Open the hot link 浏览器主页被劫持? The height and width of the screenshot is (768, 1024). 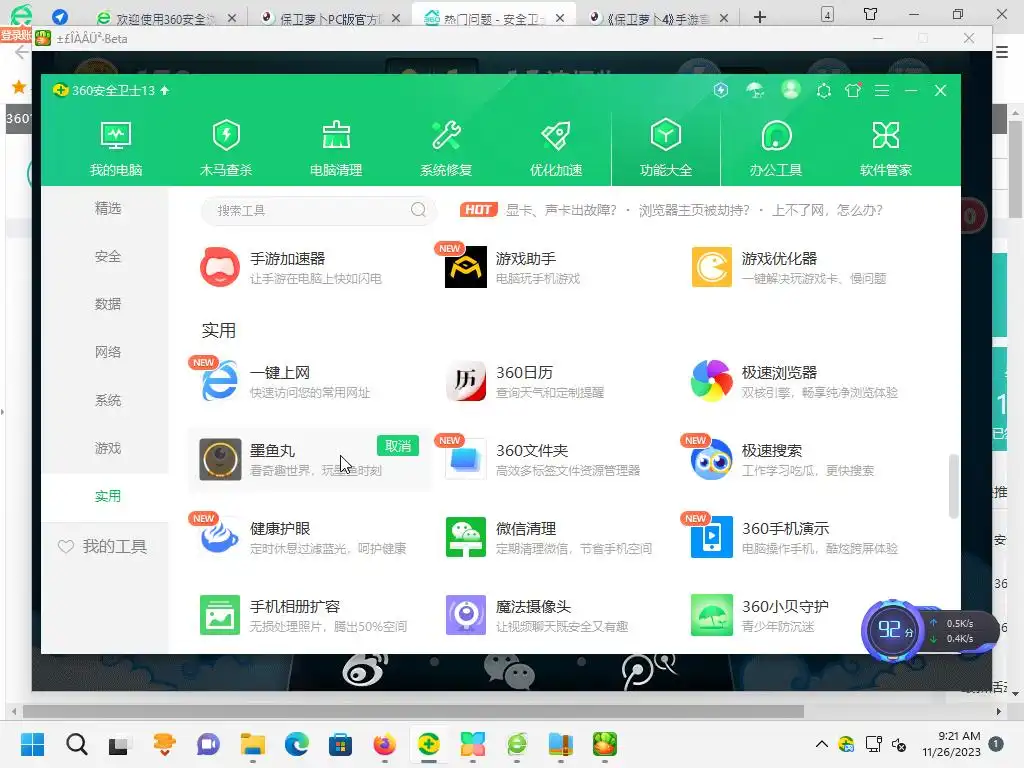click(x=694, y=210)
